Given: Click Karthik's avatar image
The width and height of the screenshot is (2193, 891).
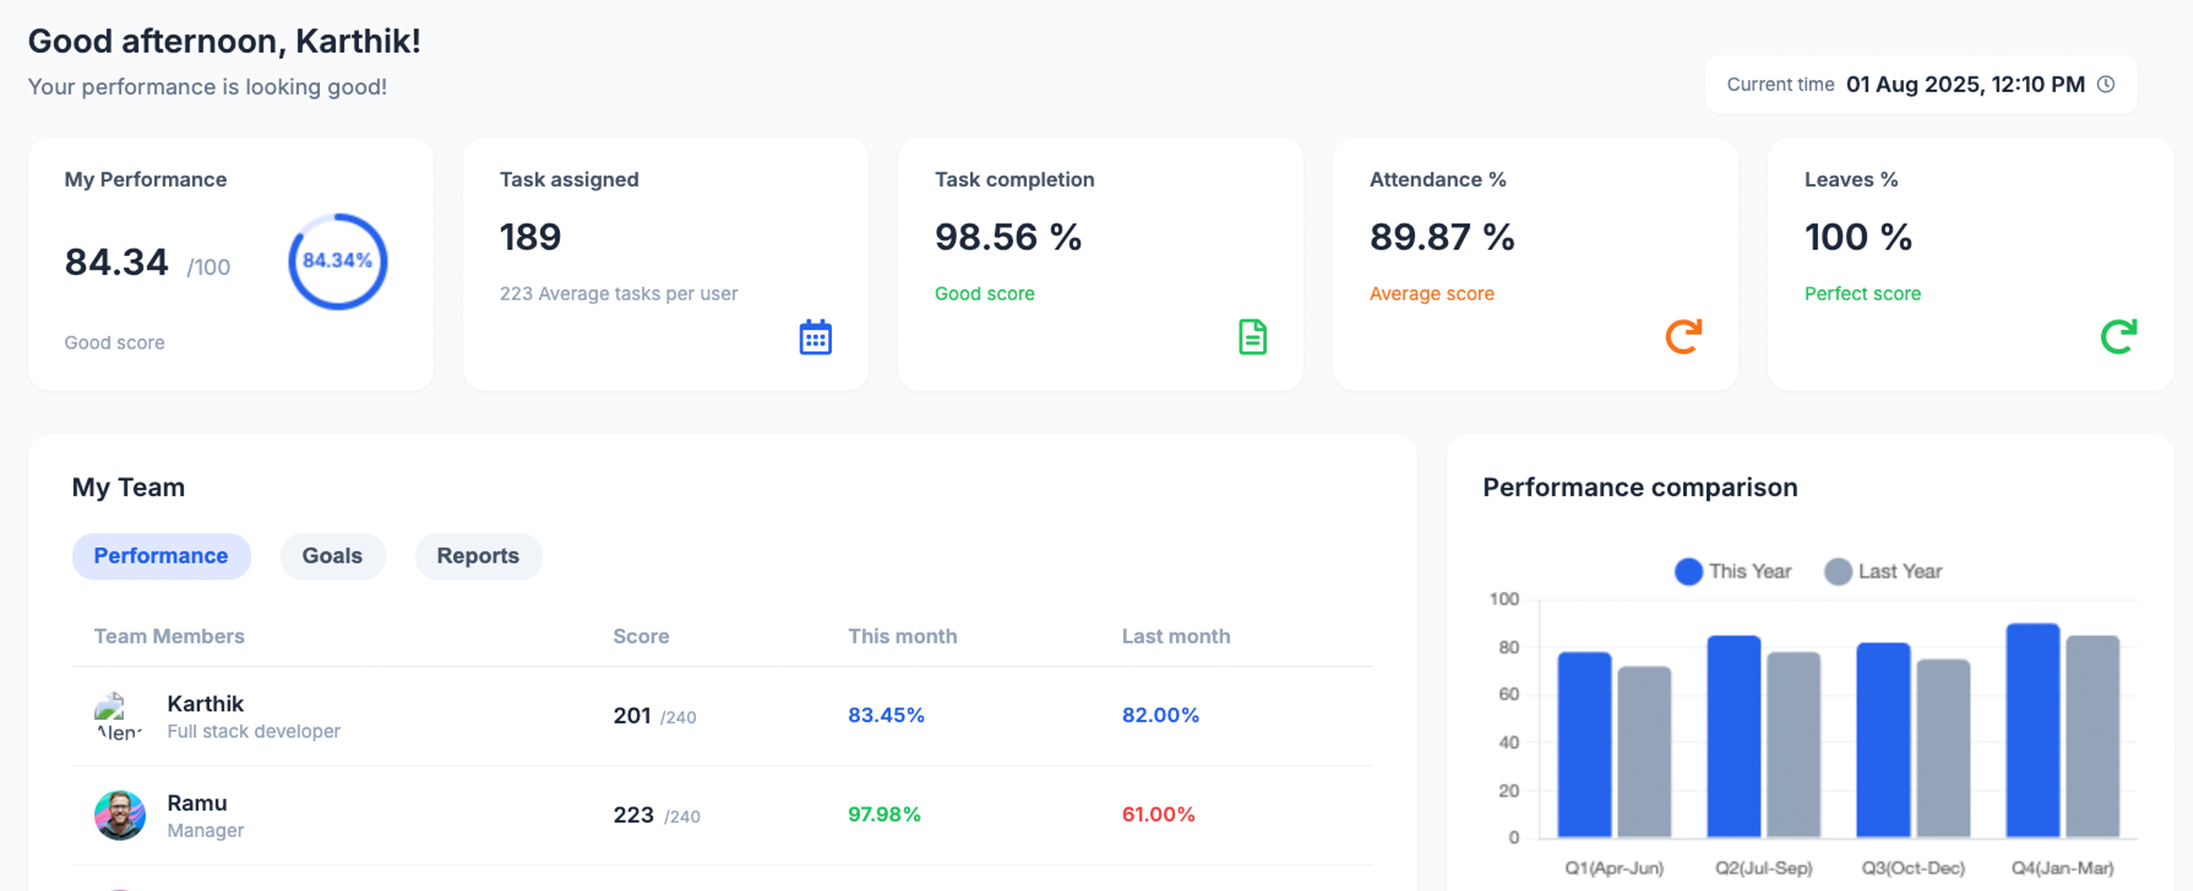Looking at the screenshot, I should pyautogui.click(x=118, y=716).
